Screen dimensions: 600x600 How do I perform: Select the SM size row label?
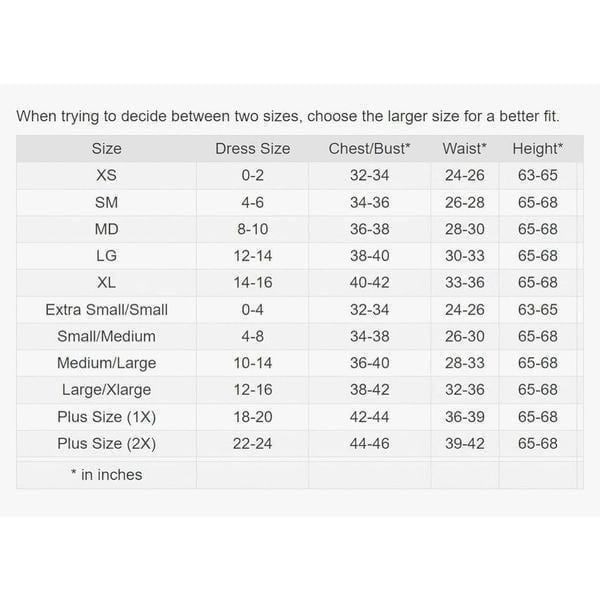(106, 202)
